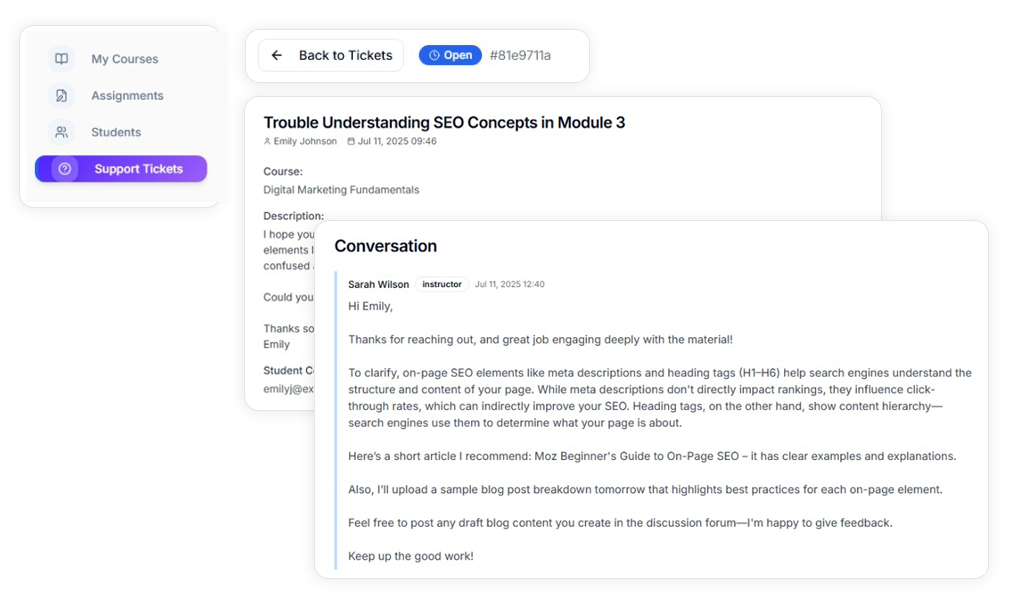The height and width of the screenshot is (610, 1019).
Task: Click the Trouble Understanding SEO Concepts ticket title
Action: (444, 123)
